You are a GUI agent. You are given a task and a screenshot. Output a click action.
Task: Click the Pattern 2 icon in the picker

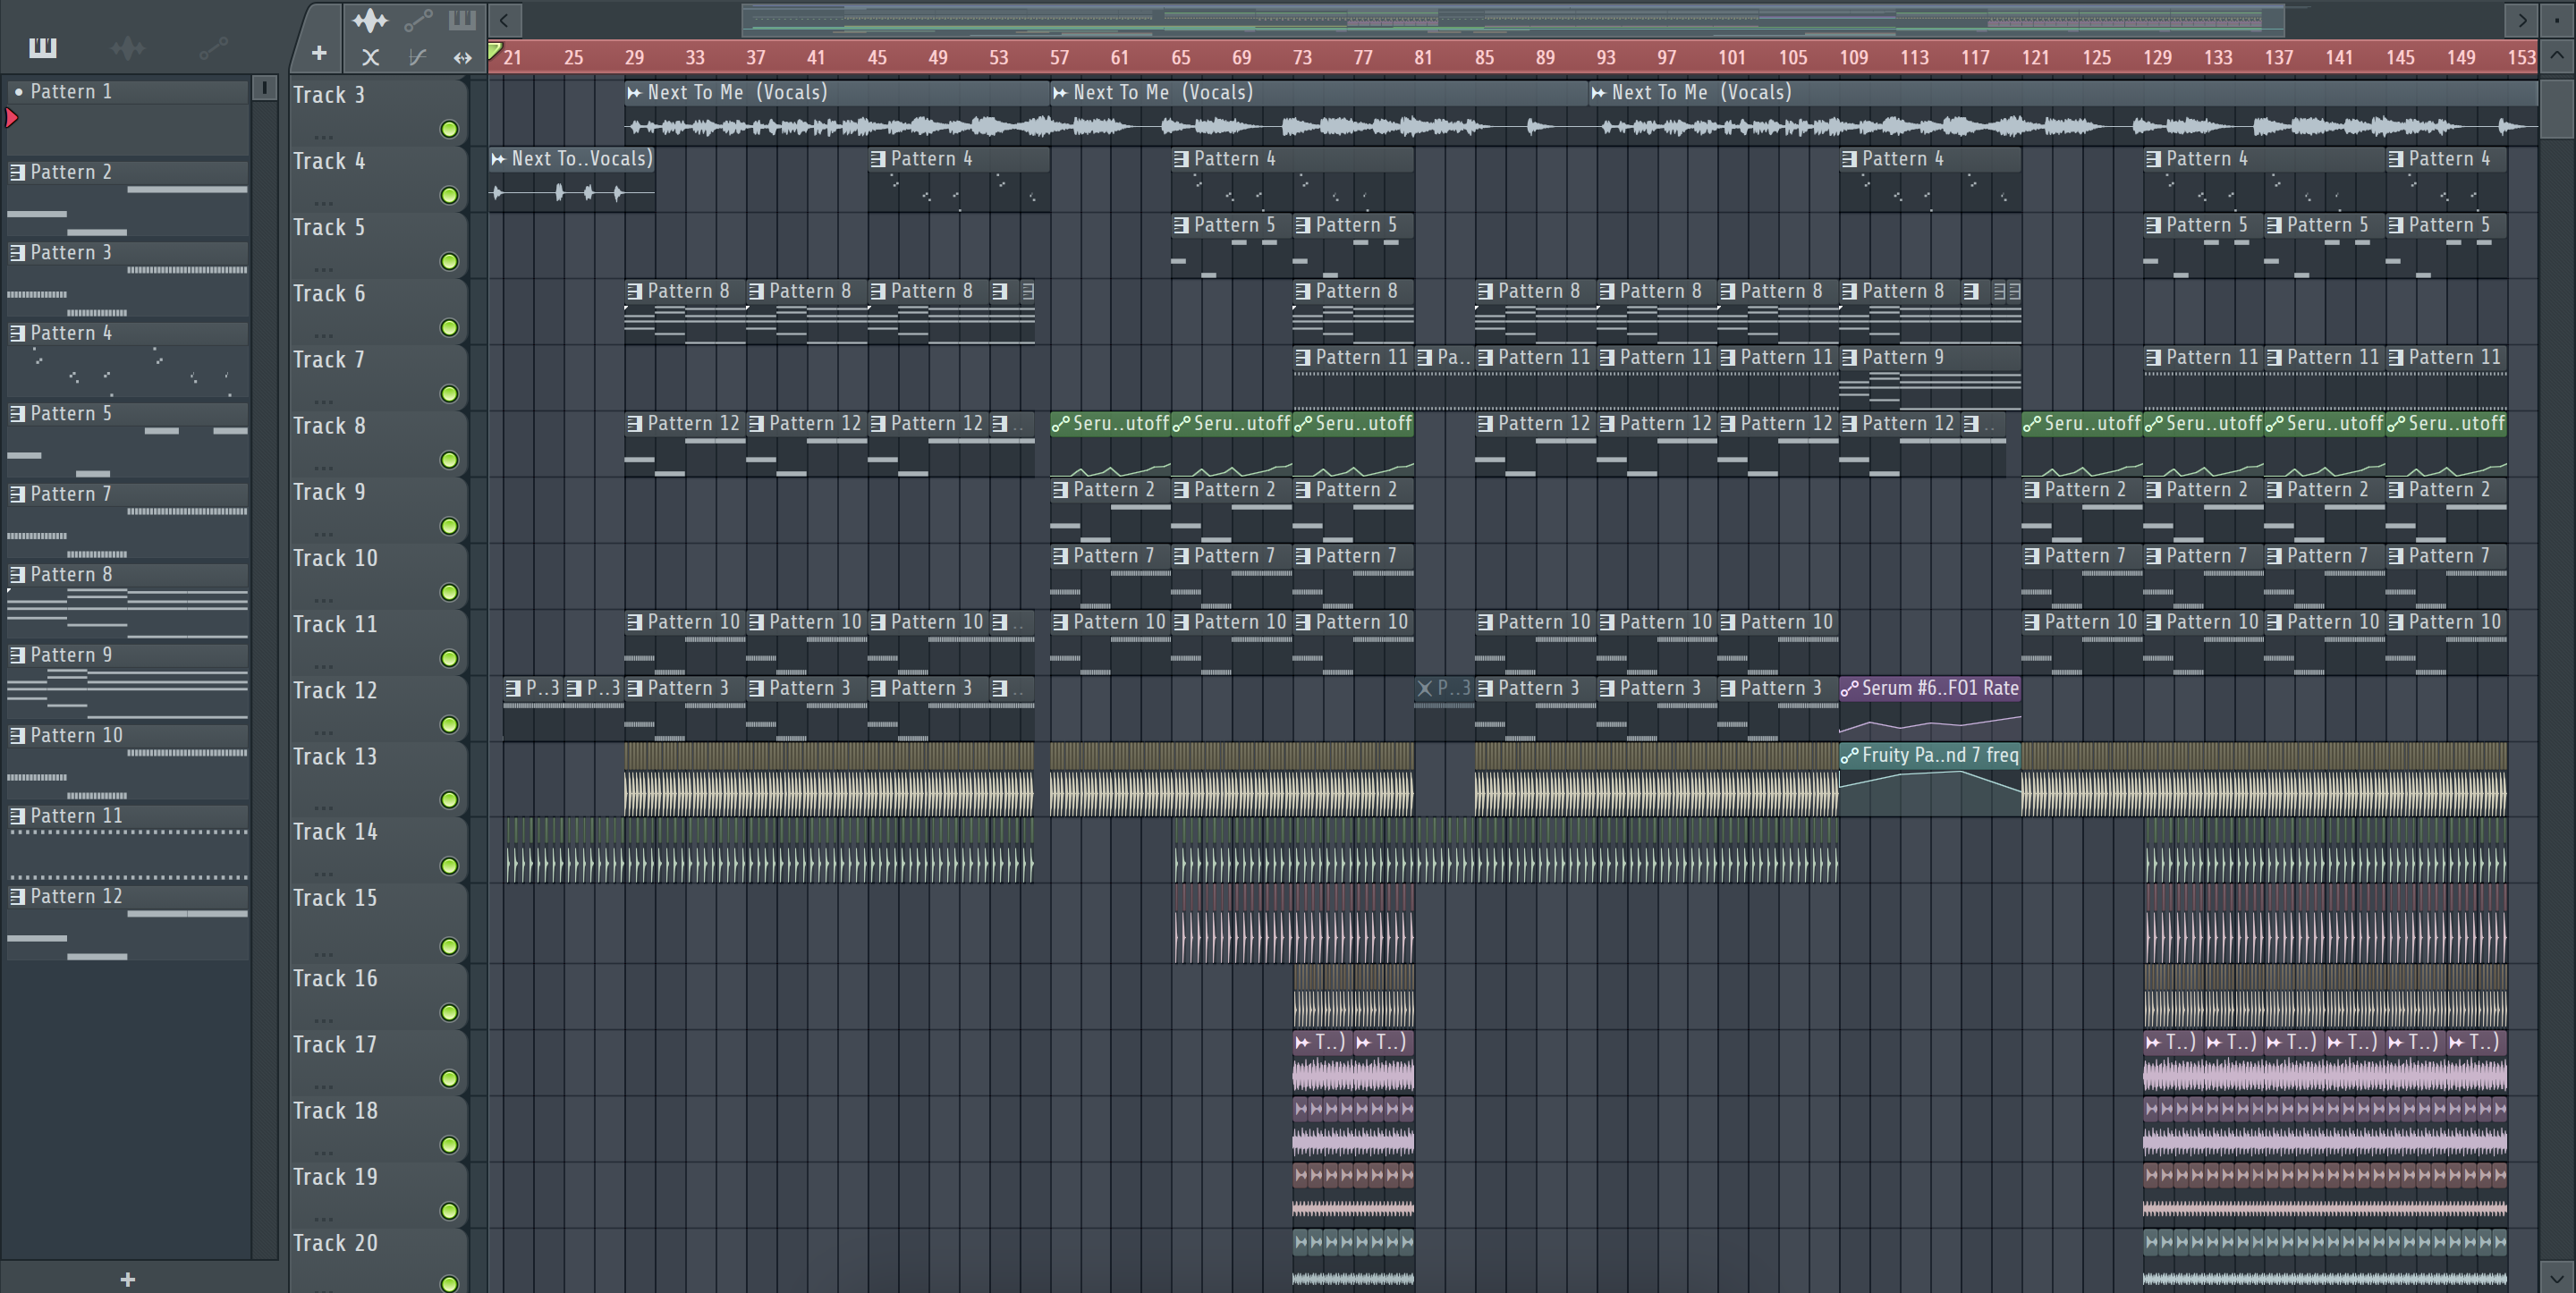click(17, 172)
